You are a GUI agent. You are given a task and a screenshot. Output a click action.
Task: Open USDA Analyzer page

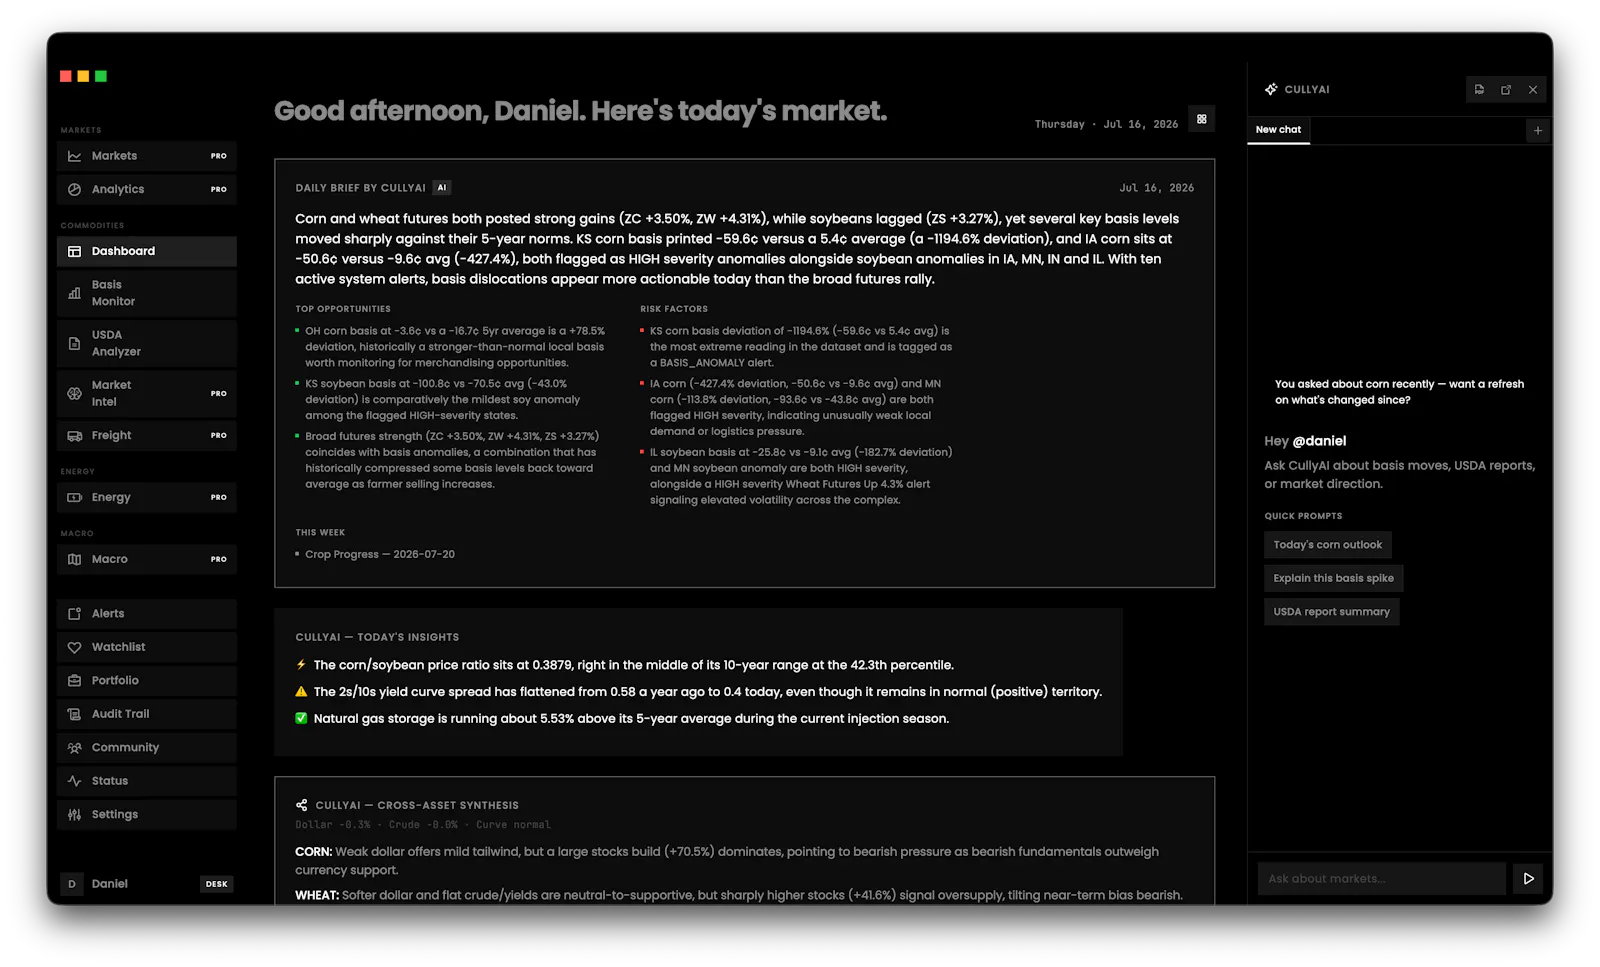146,343
